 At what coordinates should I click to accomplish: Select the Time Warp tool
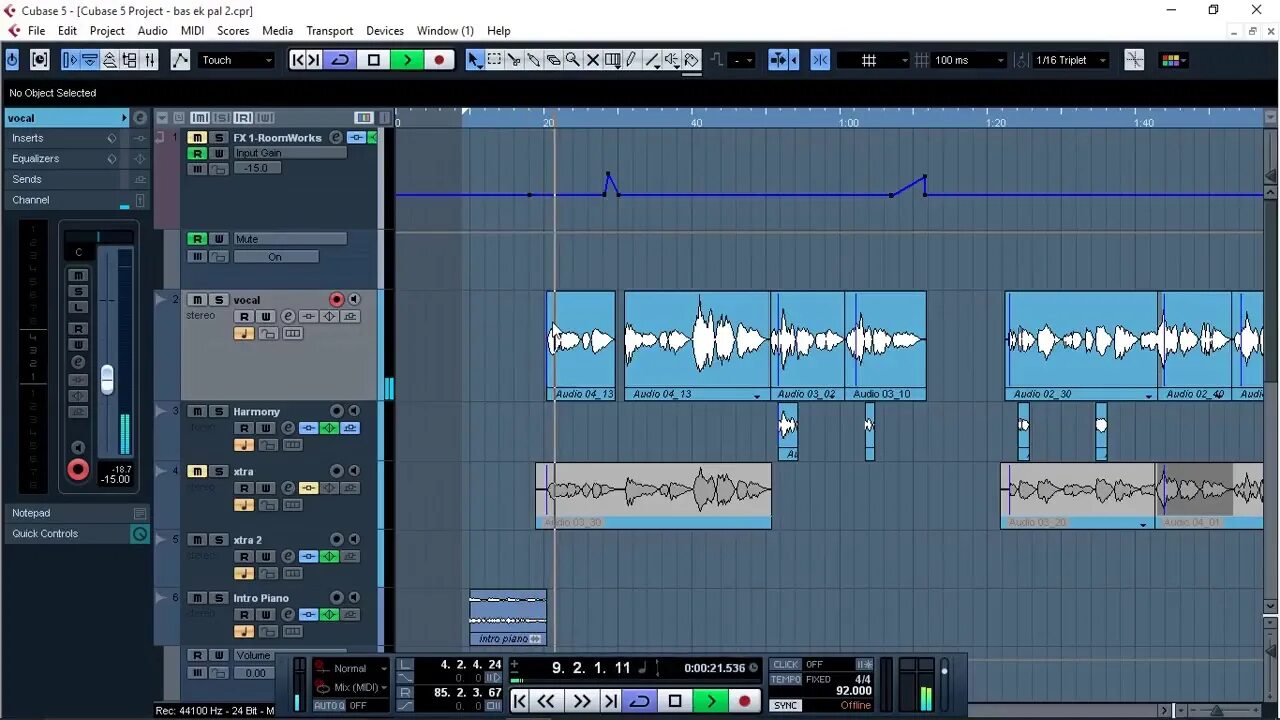[612, 60]
